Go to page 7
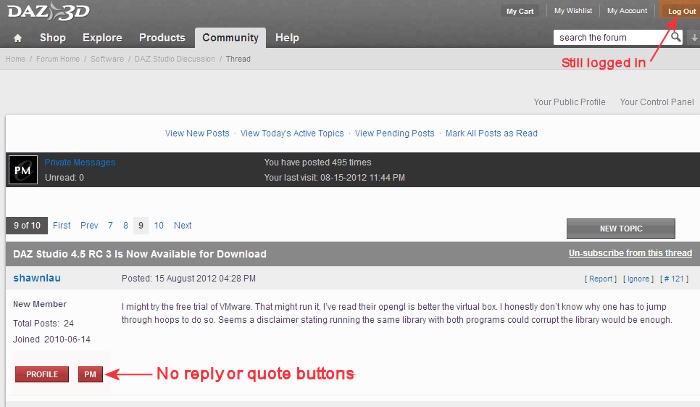Viewport: 700px width, 407px height. pos(110,225)
